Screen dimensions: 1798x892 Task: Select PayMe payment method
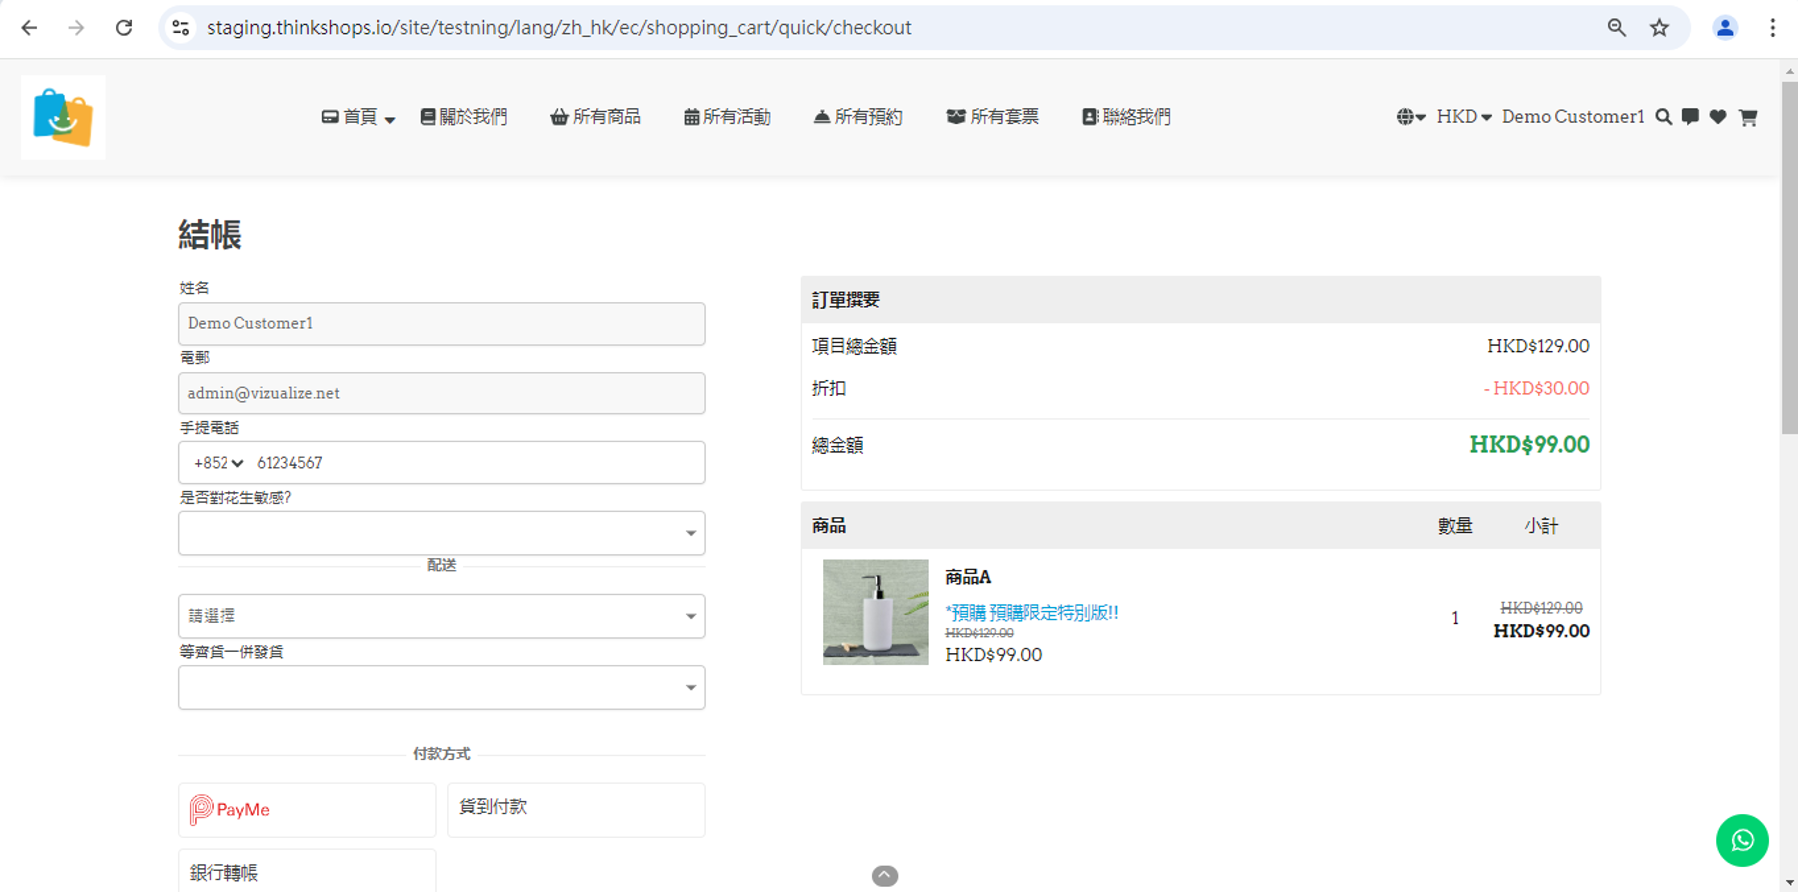(307, 809)
